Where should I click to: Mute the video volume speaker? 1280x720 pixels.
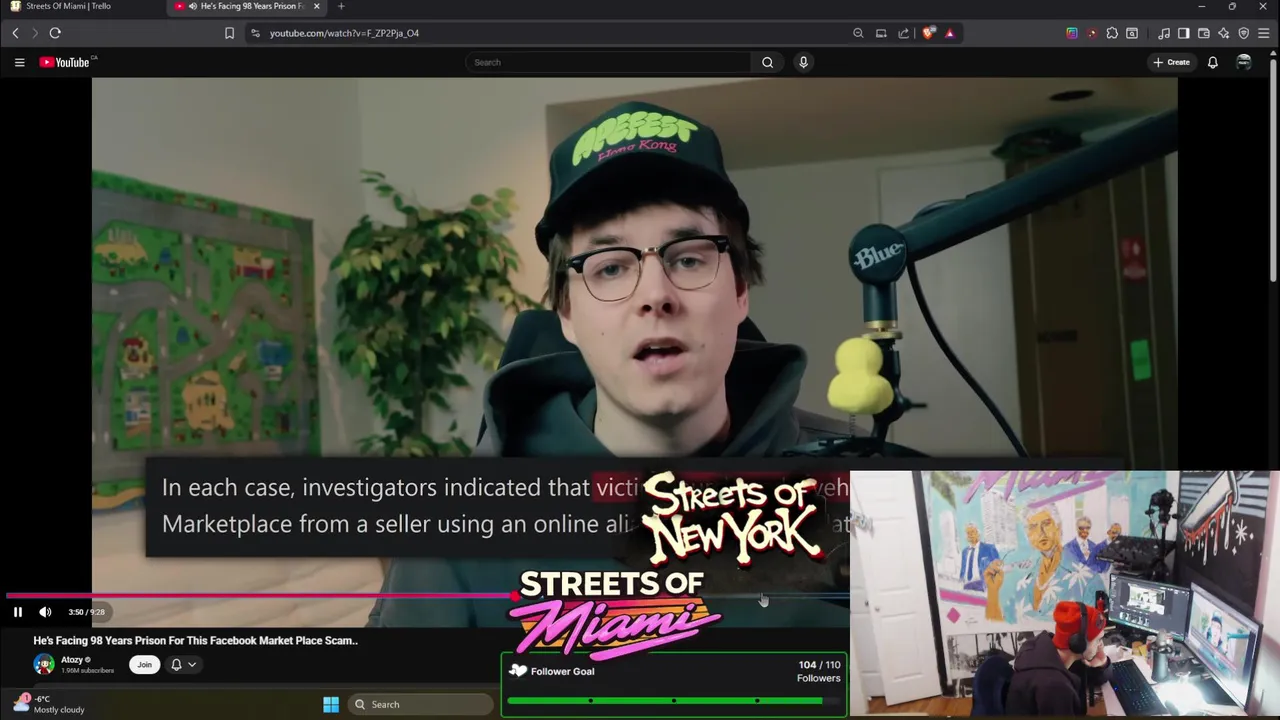[45, 612]
